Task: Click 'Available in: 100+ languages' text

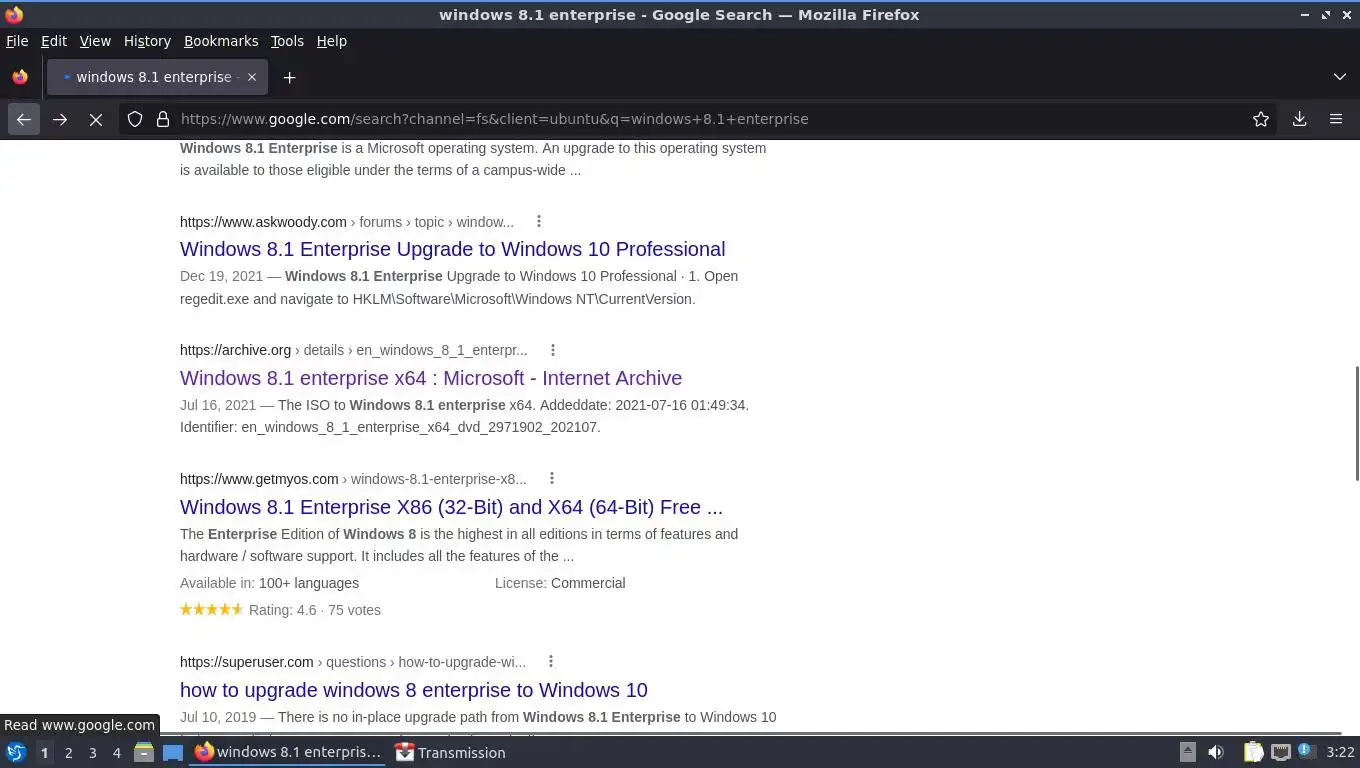Action: (269, 583)
